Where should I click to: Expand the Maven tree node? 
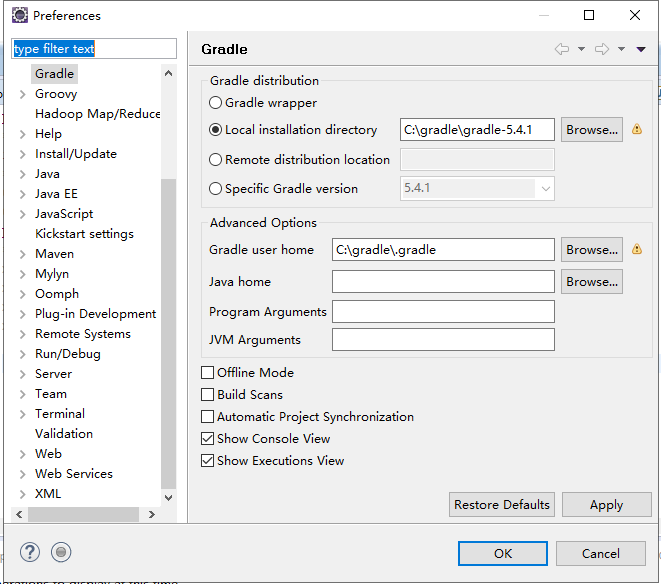(x=23, y=254)
